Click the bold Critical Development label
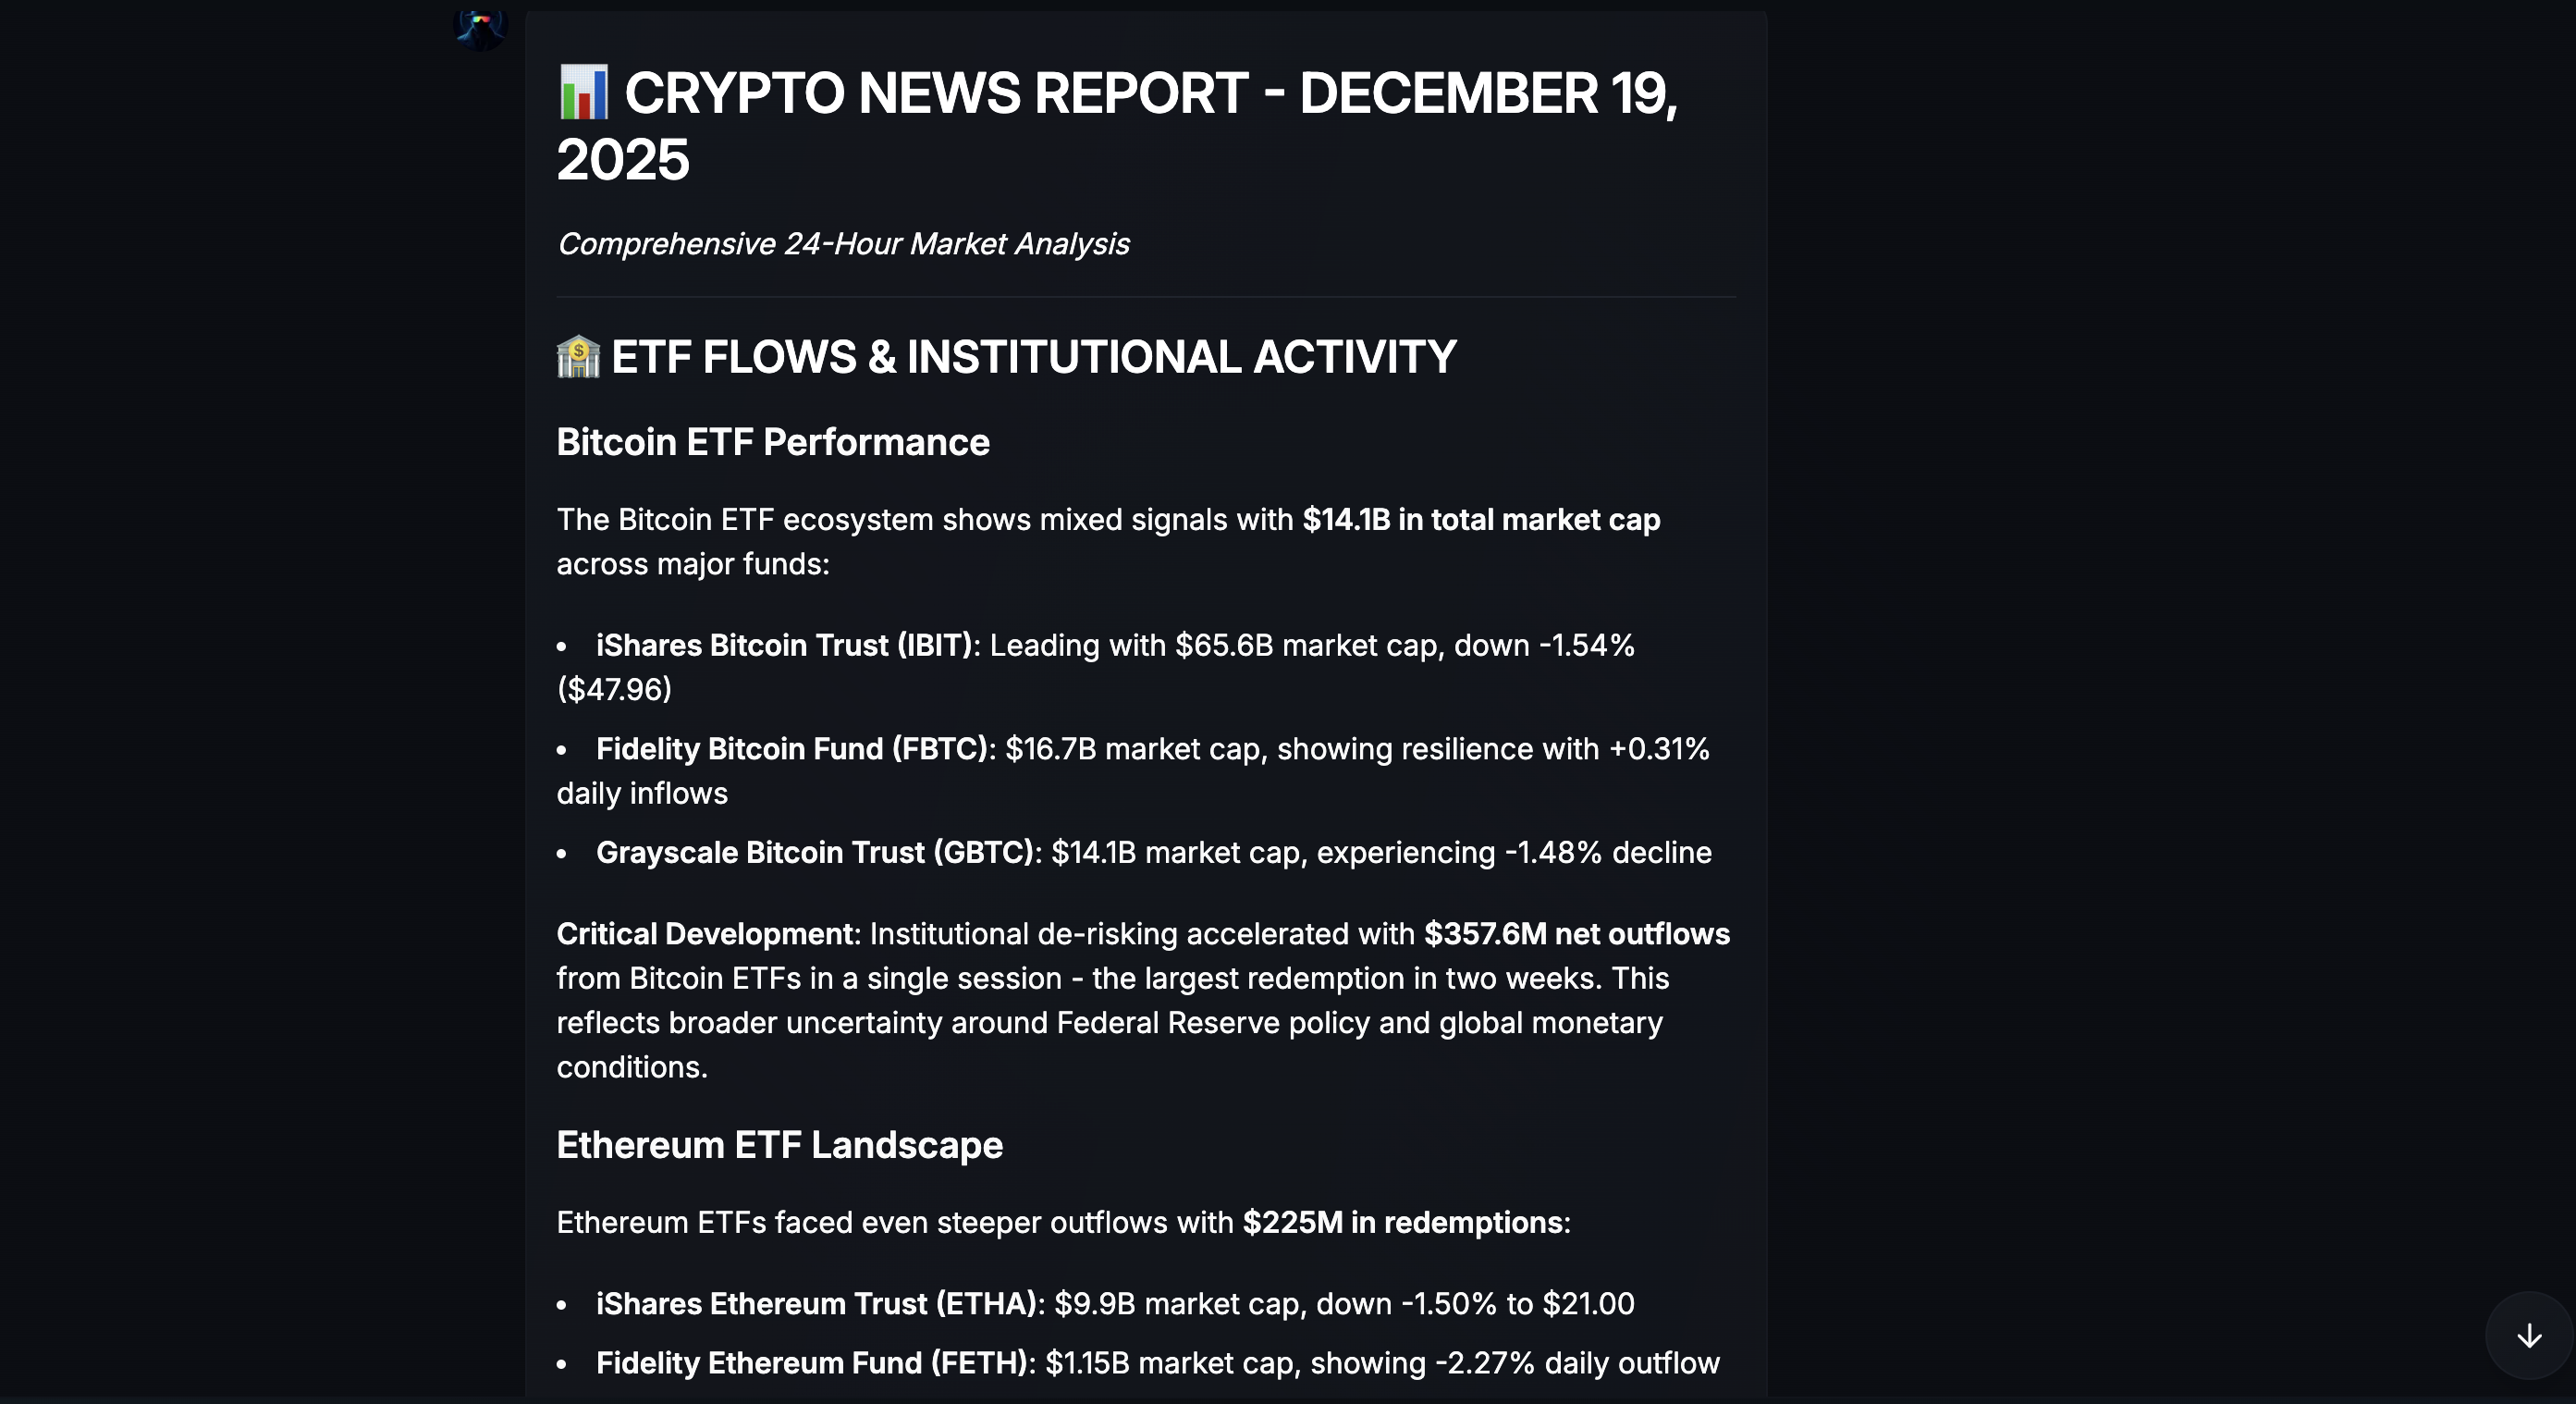Viewport: 2576px width, 1404px height. [706, 934]
